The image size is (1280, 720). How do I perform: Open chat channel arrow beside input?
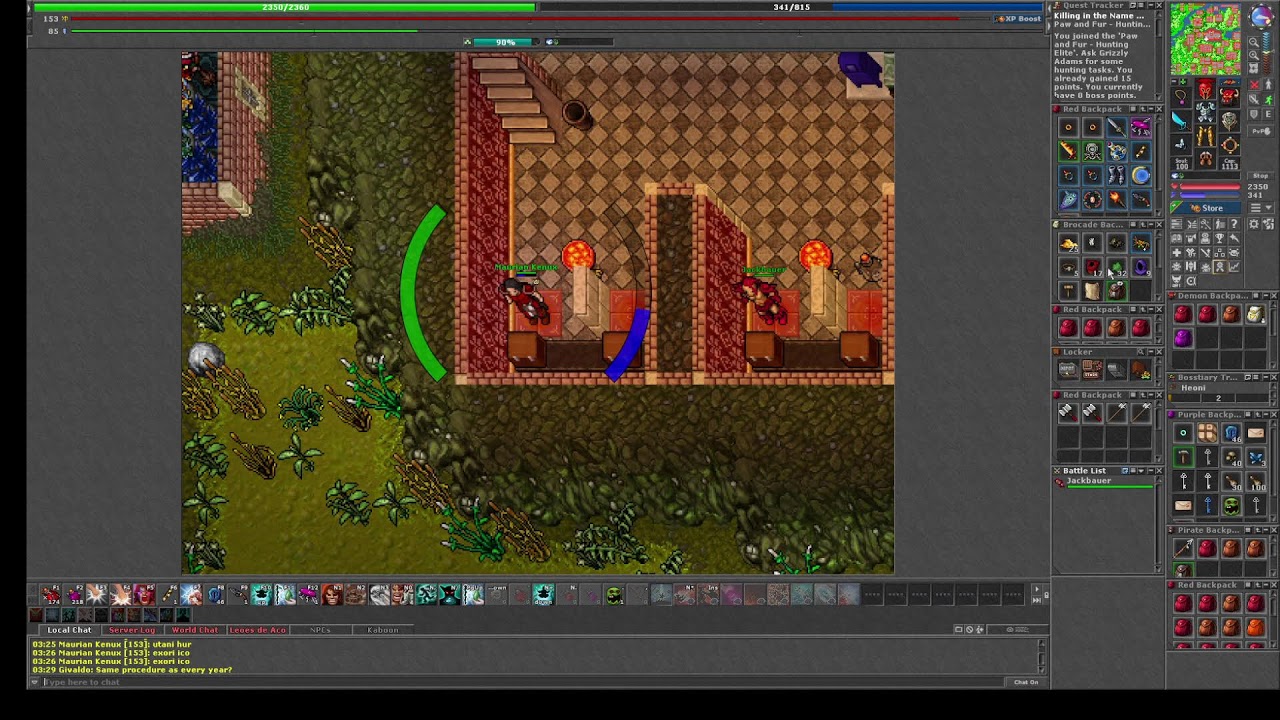[x=35, y=682]
